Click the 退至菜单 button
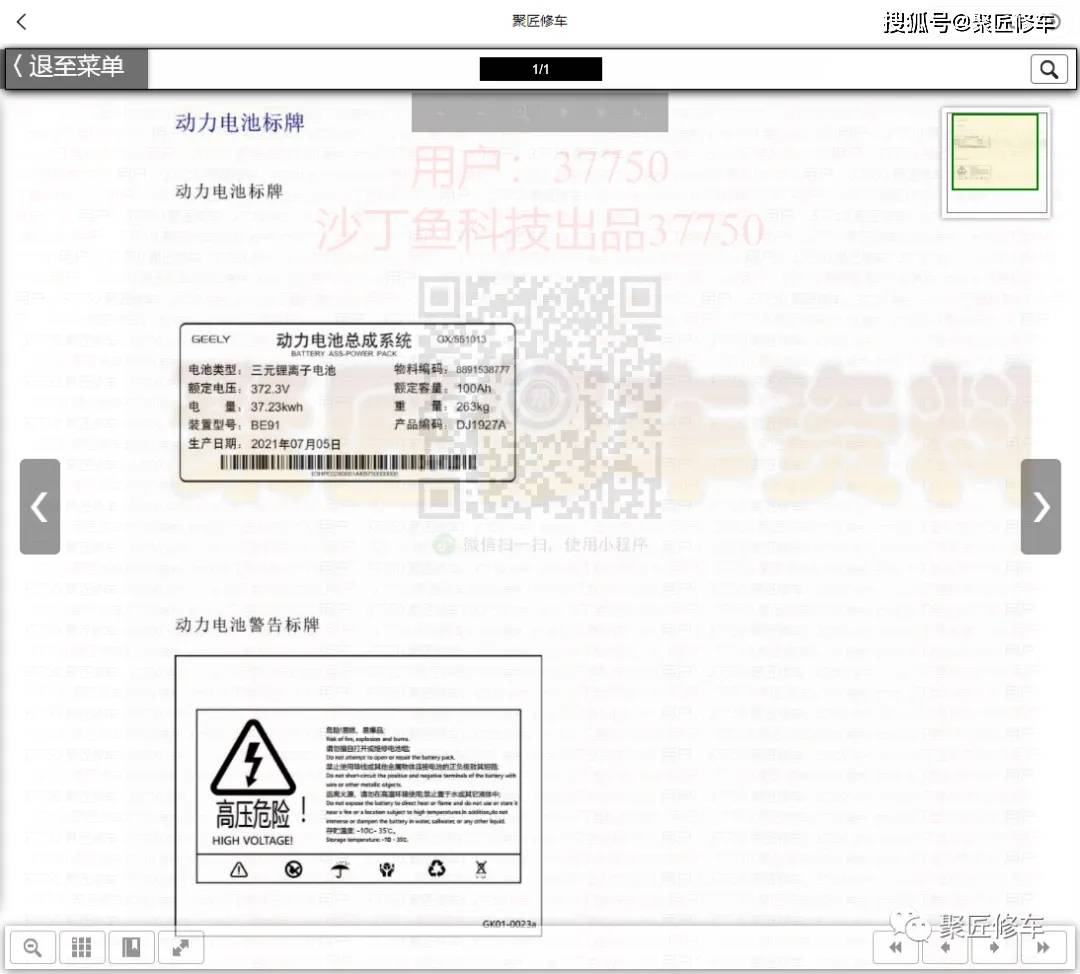 pyautogui.click(x=76, y=68)
